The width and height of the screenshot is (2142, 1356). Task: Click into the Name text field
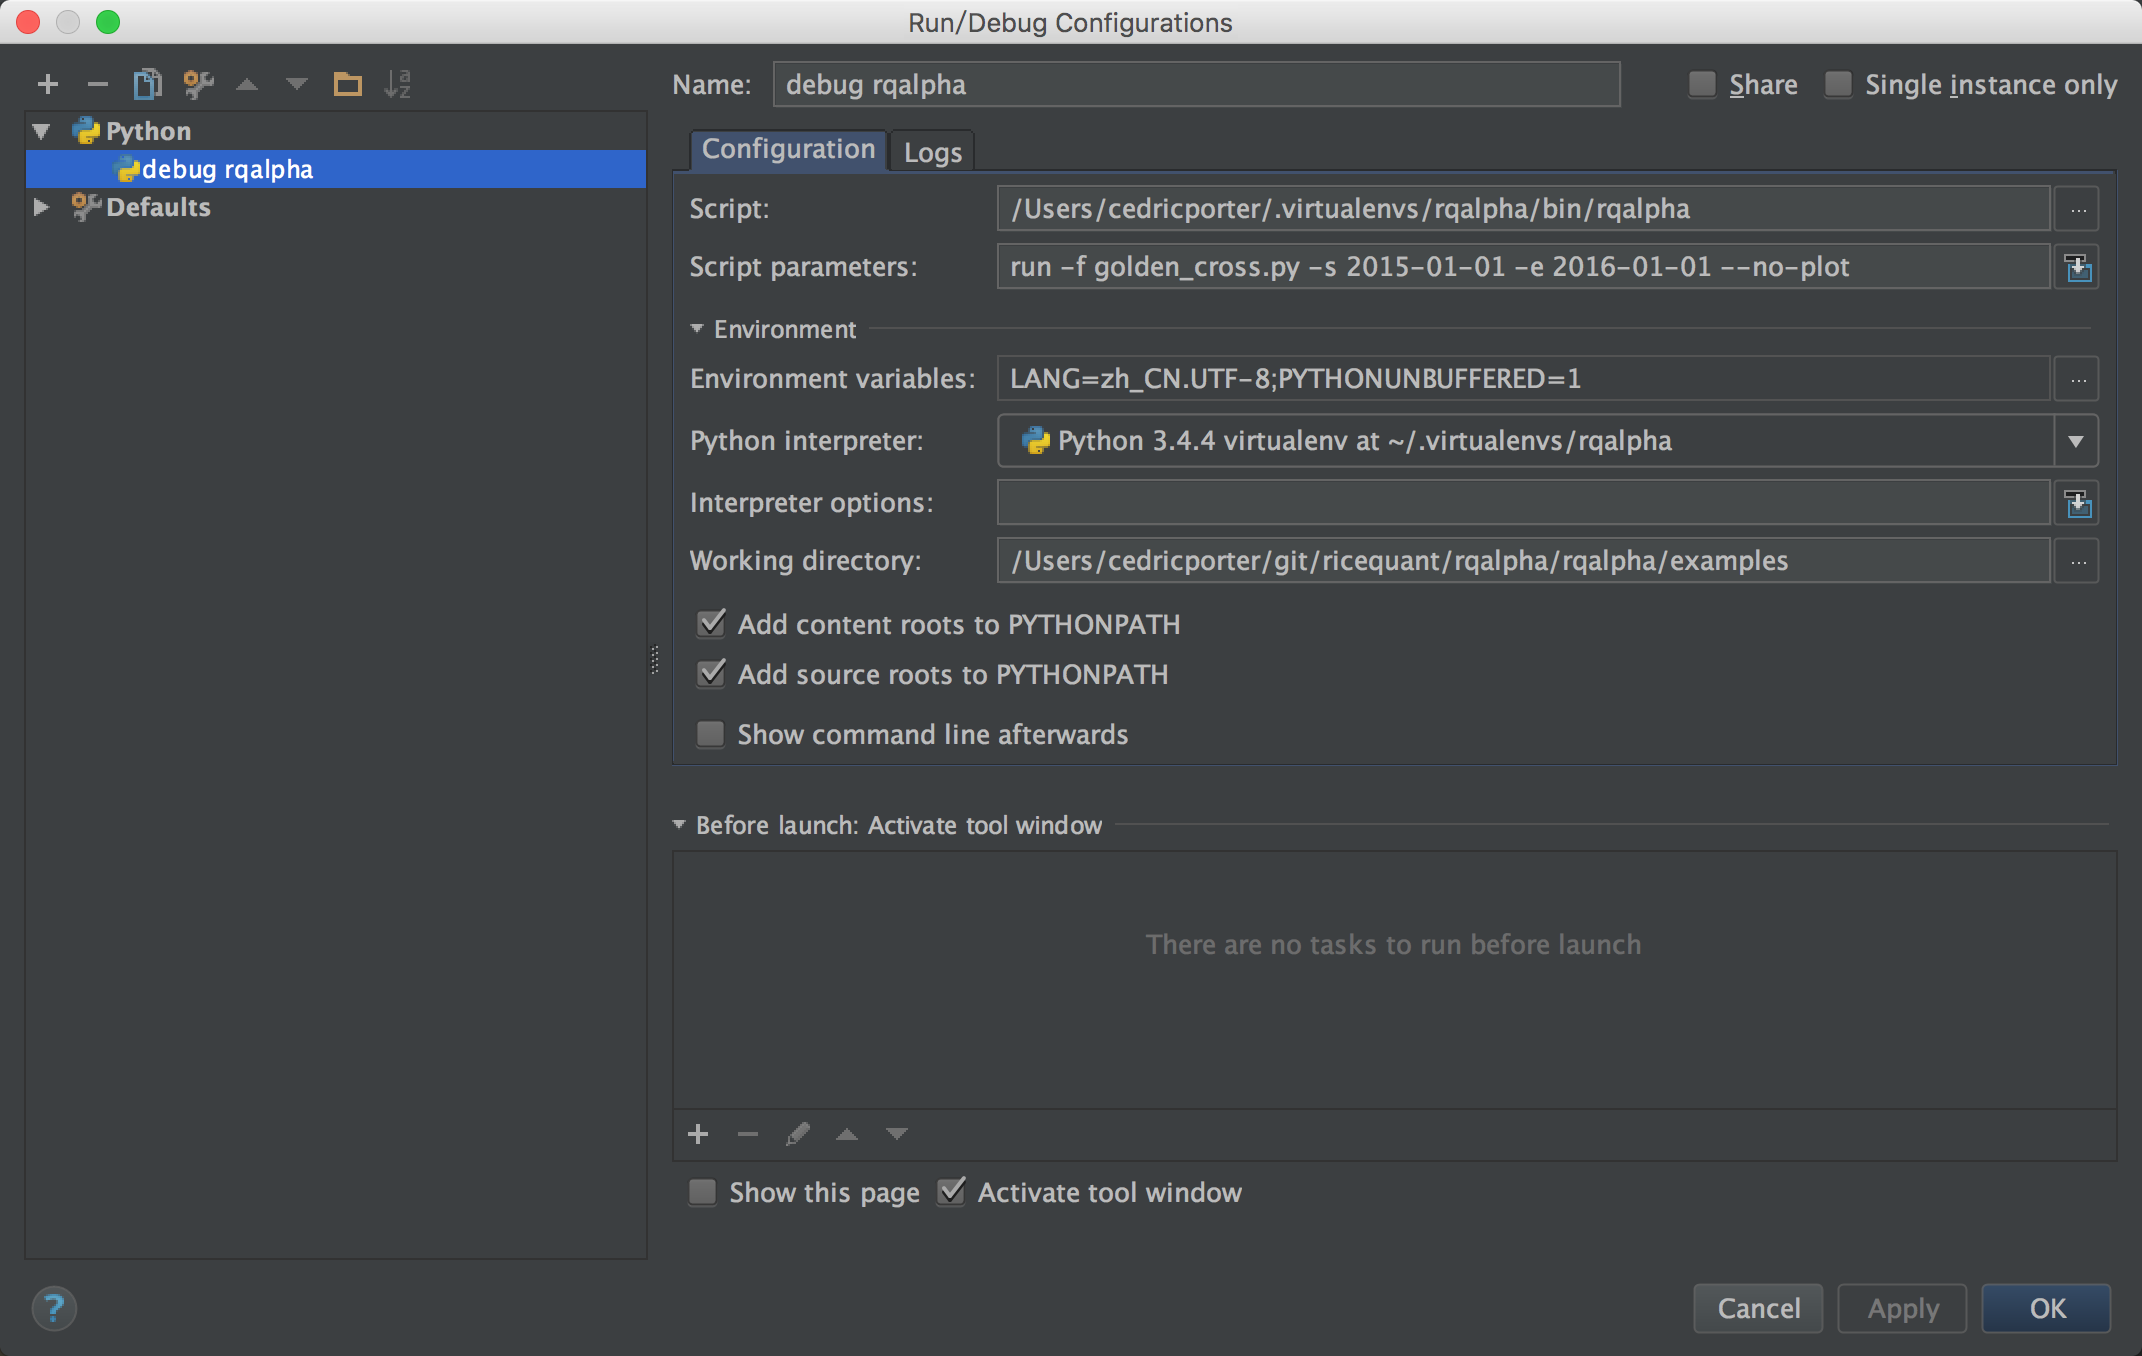(1195, 84)
